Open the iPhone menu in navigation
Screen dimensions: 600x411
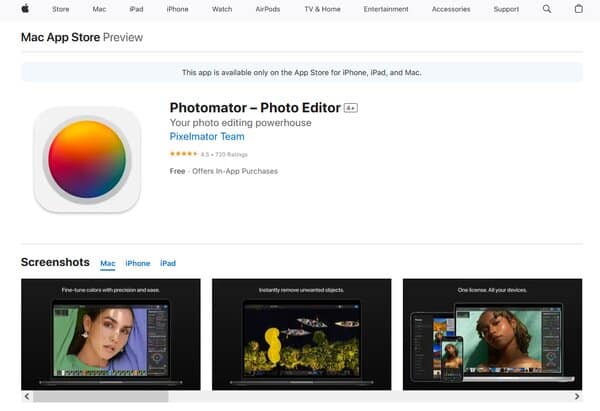[178, 9]
